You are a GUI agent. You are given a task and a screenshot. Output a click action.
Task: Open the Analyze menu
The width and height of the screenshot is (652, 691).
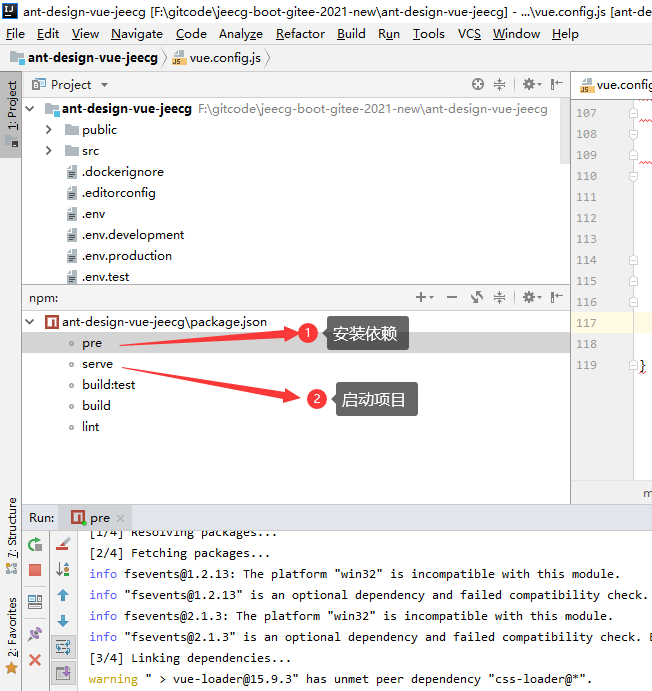click(x=241, y=34)
